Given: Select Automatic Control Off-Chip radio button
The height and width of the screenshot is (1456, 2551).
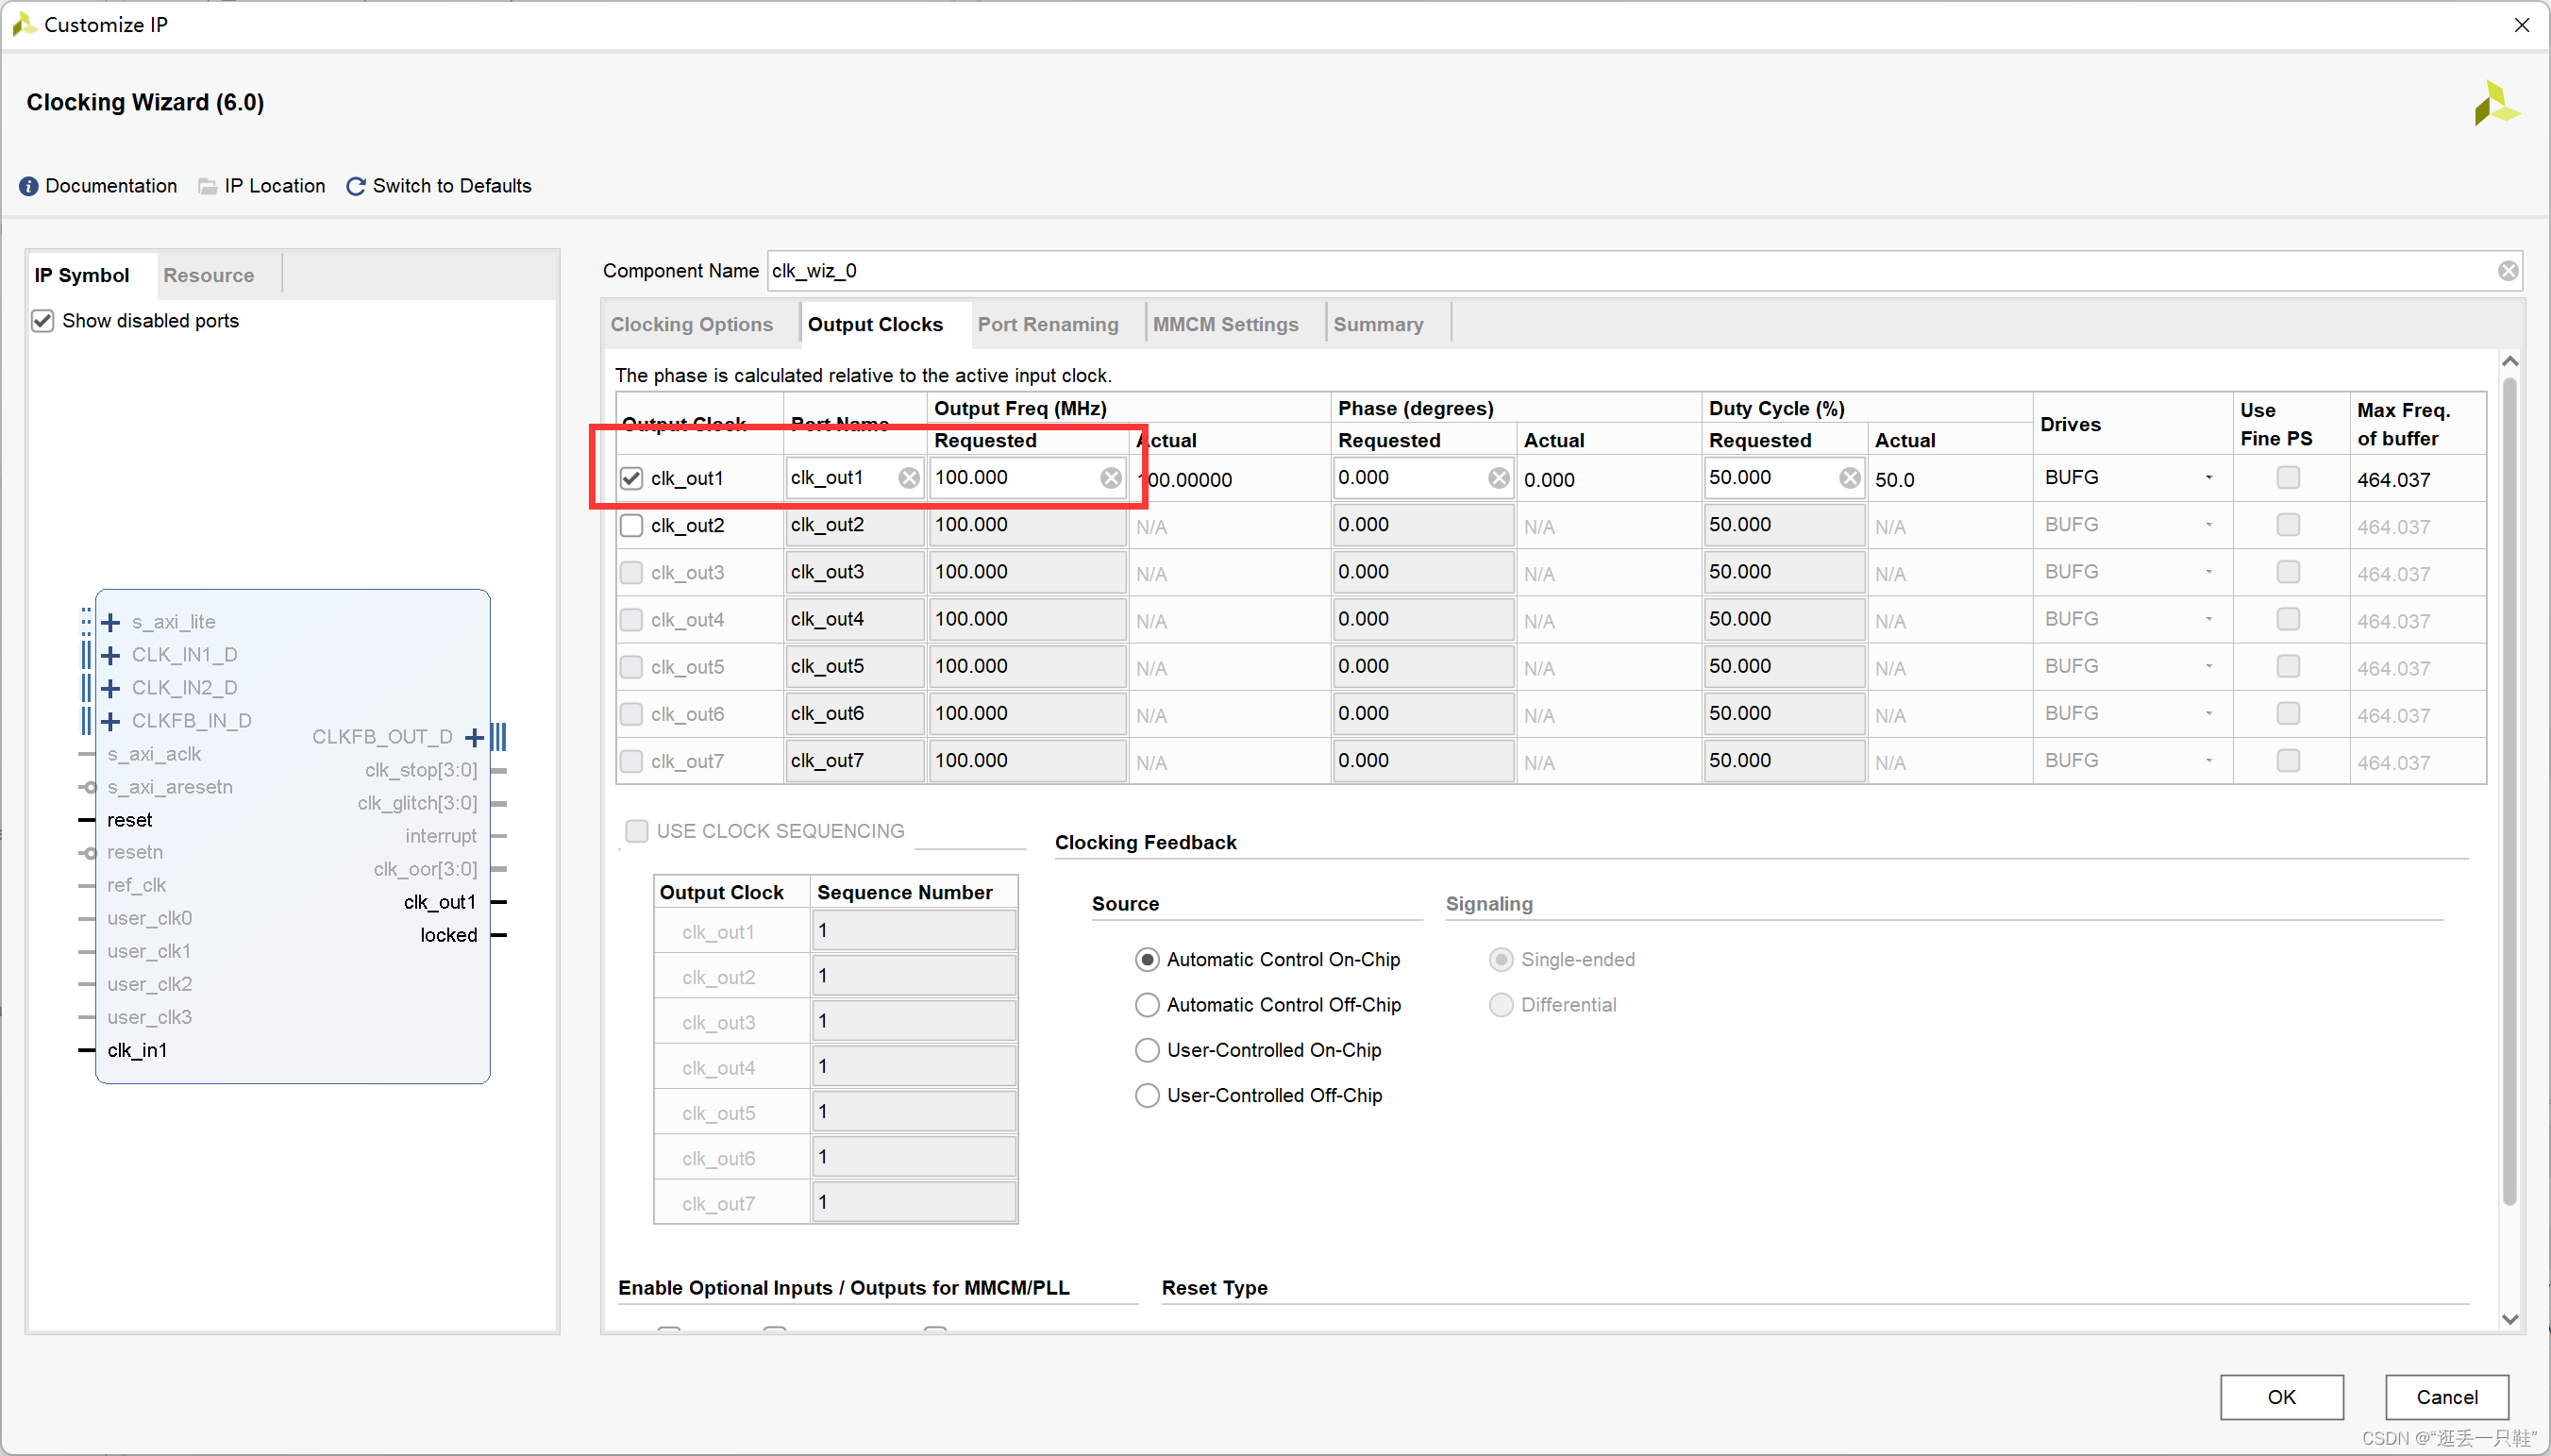Looking at the screenshot, I should 1147,1004.
